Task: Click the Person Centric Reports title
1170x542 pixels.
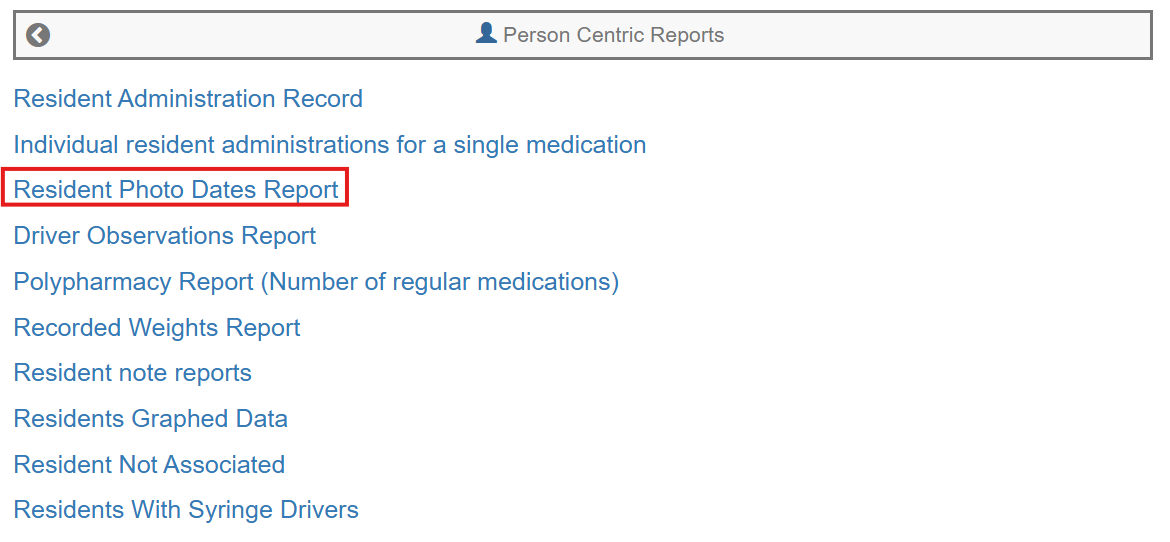Action: [x=613, y=35]
